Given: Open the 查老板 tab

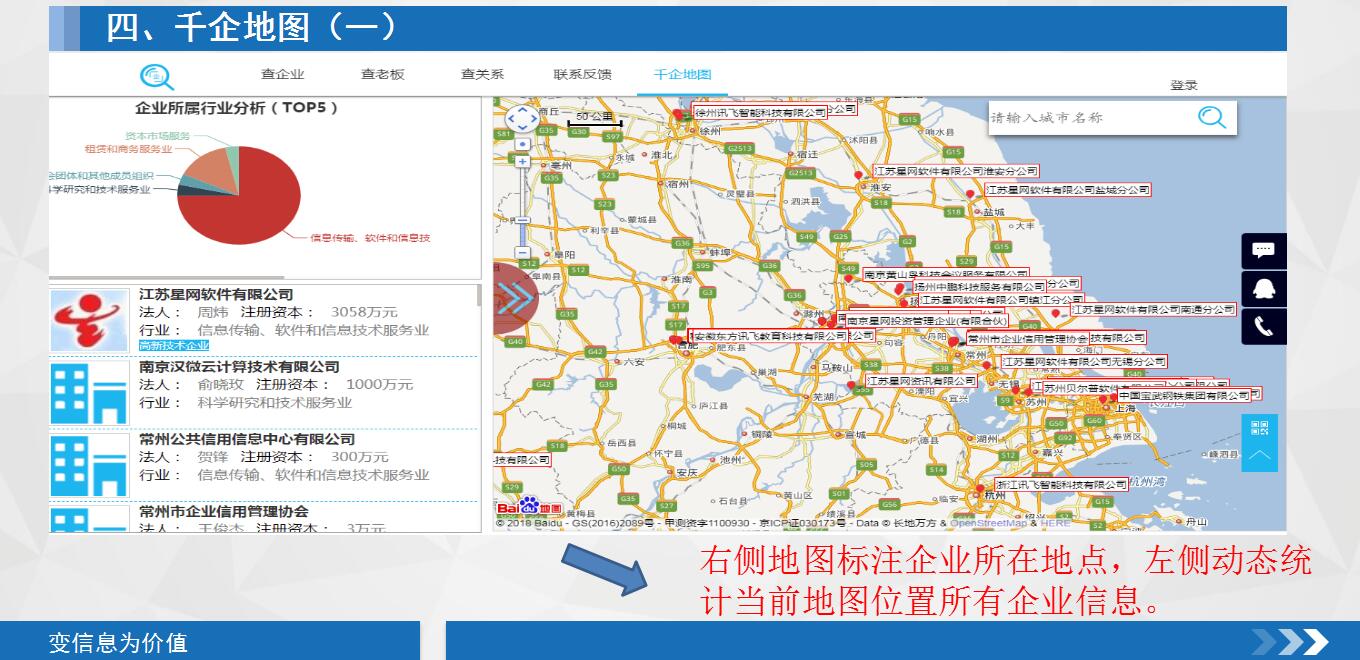Looking at the screenshot, I should [382, 75].
